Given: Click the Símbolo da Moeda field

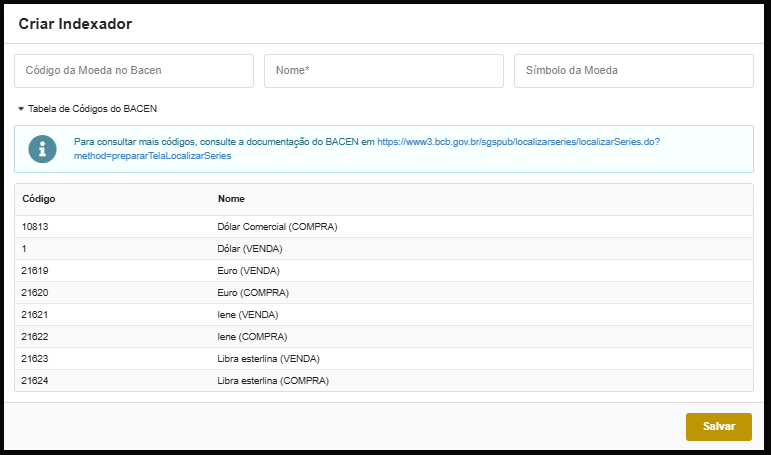Looking at the screenshot, I should [x=634, y=71].
